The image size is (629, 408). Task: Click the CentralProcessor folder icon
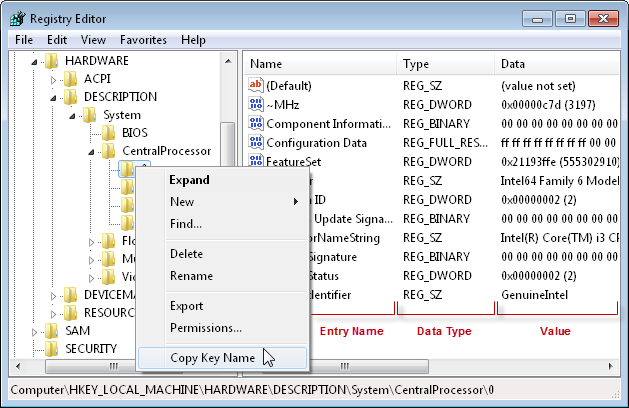(x=108, y=151)
